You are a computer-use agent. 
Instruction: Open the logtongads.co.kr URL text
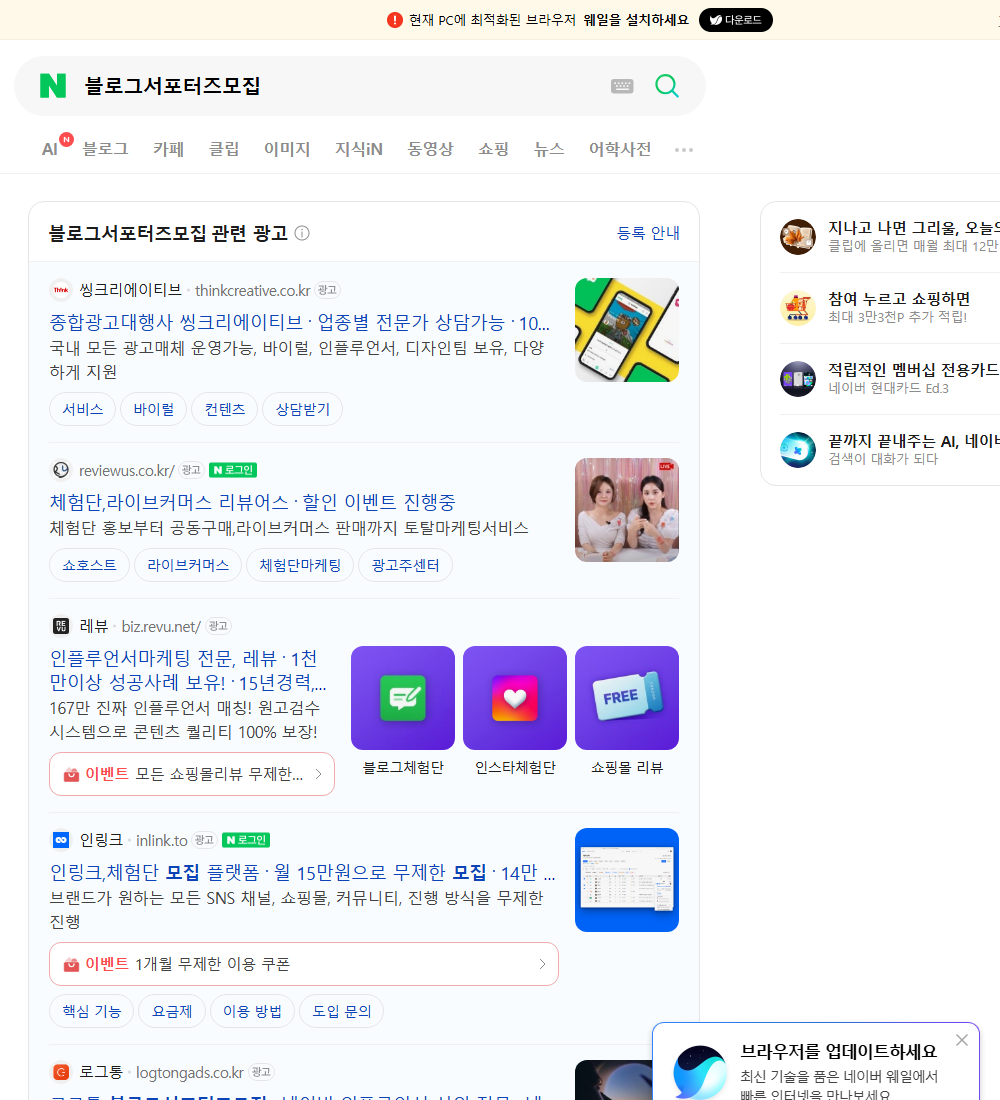point(189,1073)
